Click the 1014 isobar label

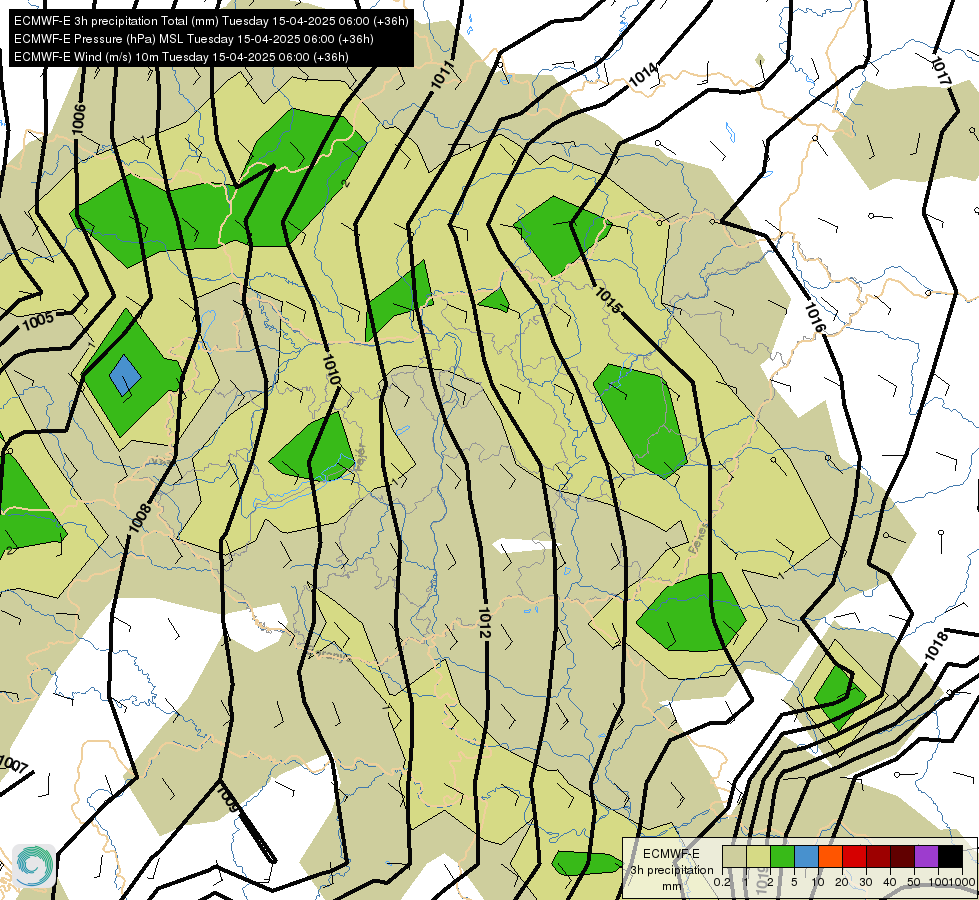coord(643,75)
